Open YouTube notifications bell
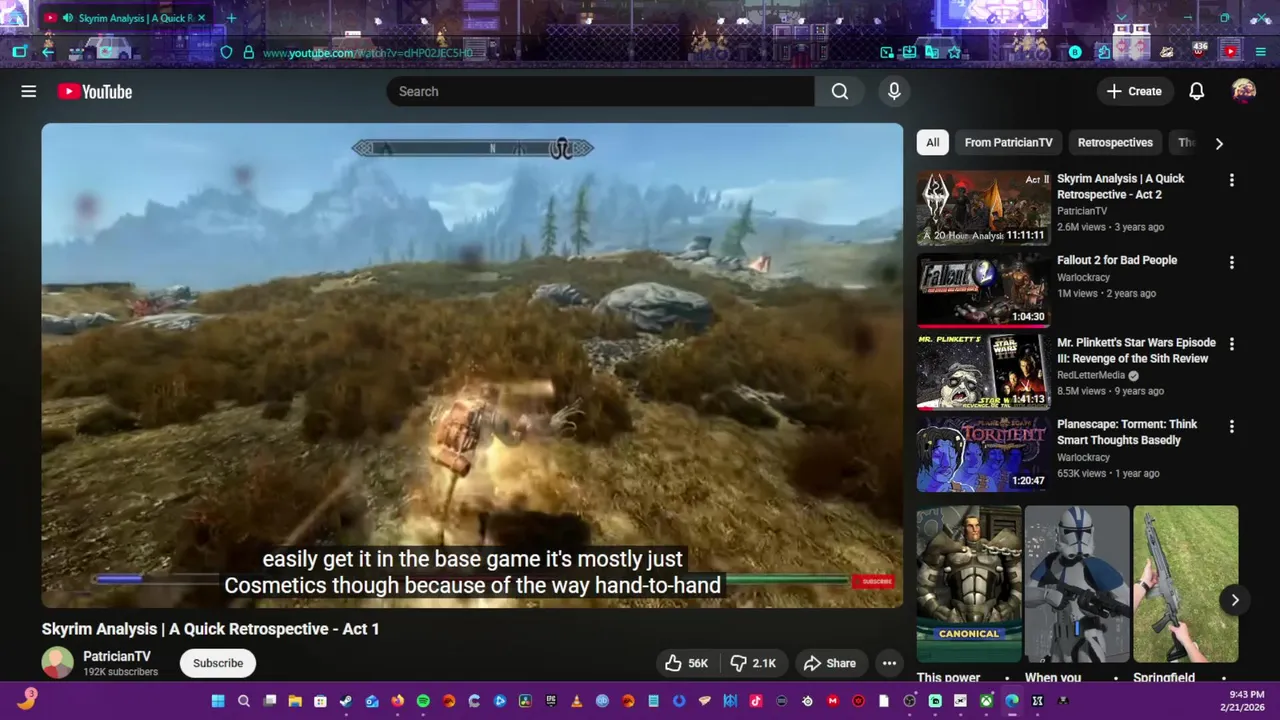The height and width of the screenshot is (720, 1280). [x=1196, y=91]
